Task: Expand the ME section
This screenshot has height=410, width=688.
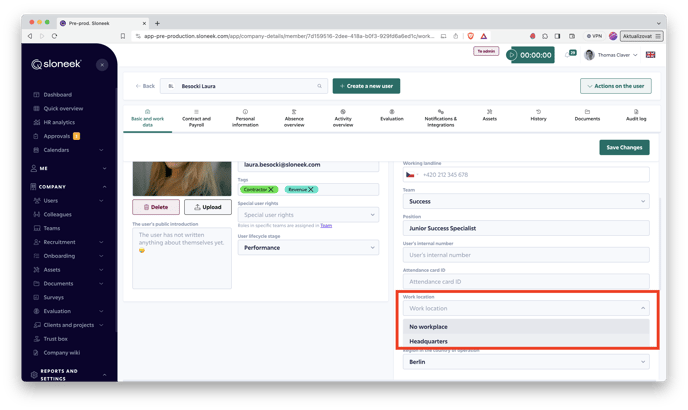Action: tap(104, 168)
